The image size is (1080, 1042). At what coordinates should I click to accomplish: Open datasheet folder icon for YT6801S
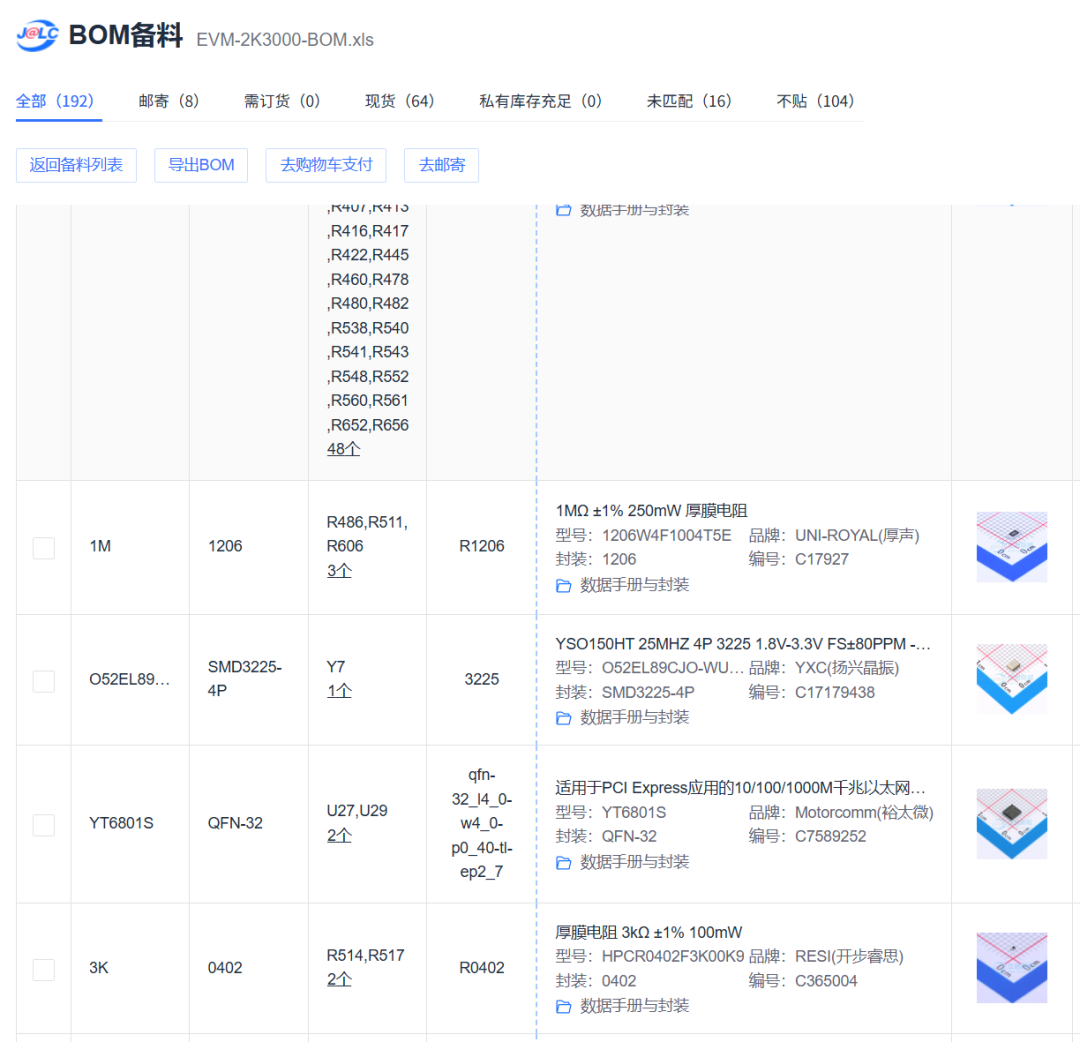(x=563, y=863)
